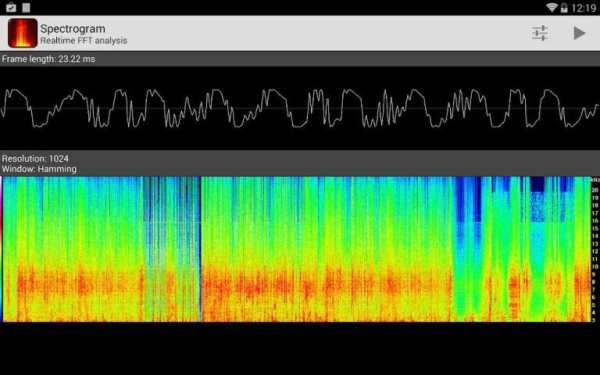Tap 'Window: Hamming' label

pyautogui.click(x=39, y=169)
